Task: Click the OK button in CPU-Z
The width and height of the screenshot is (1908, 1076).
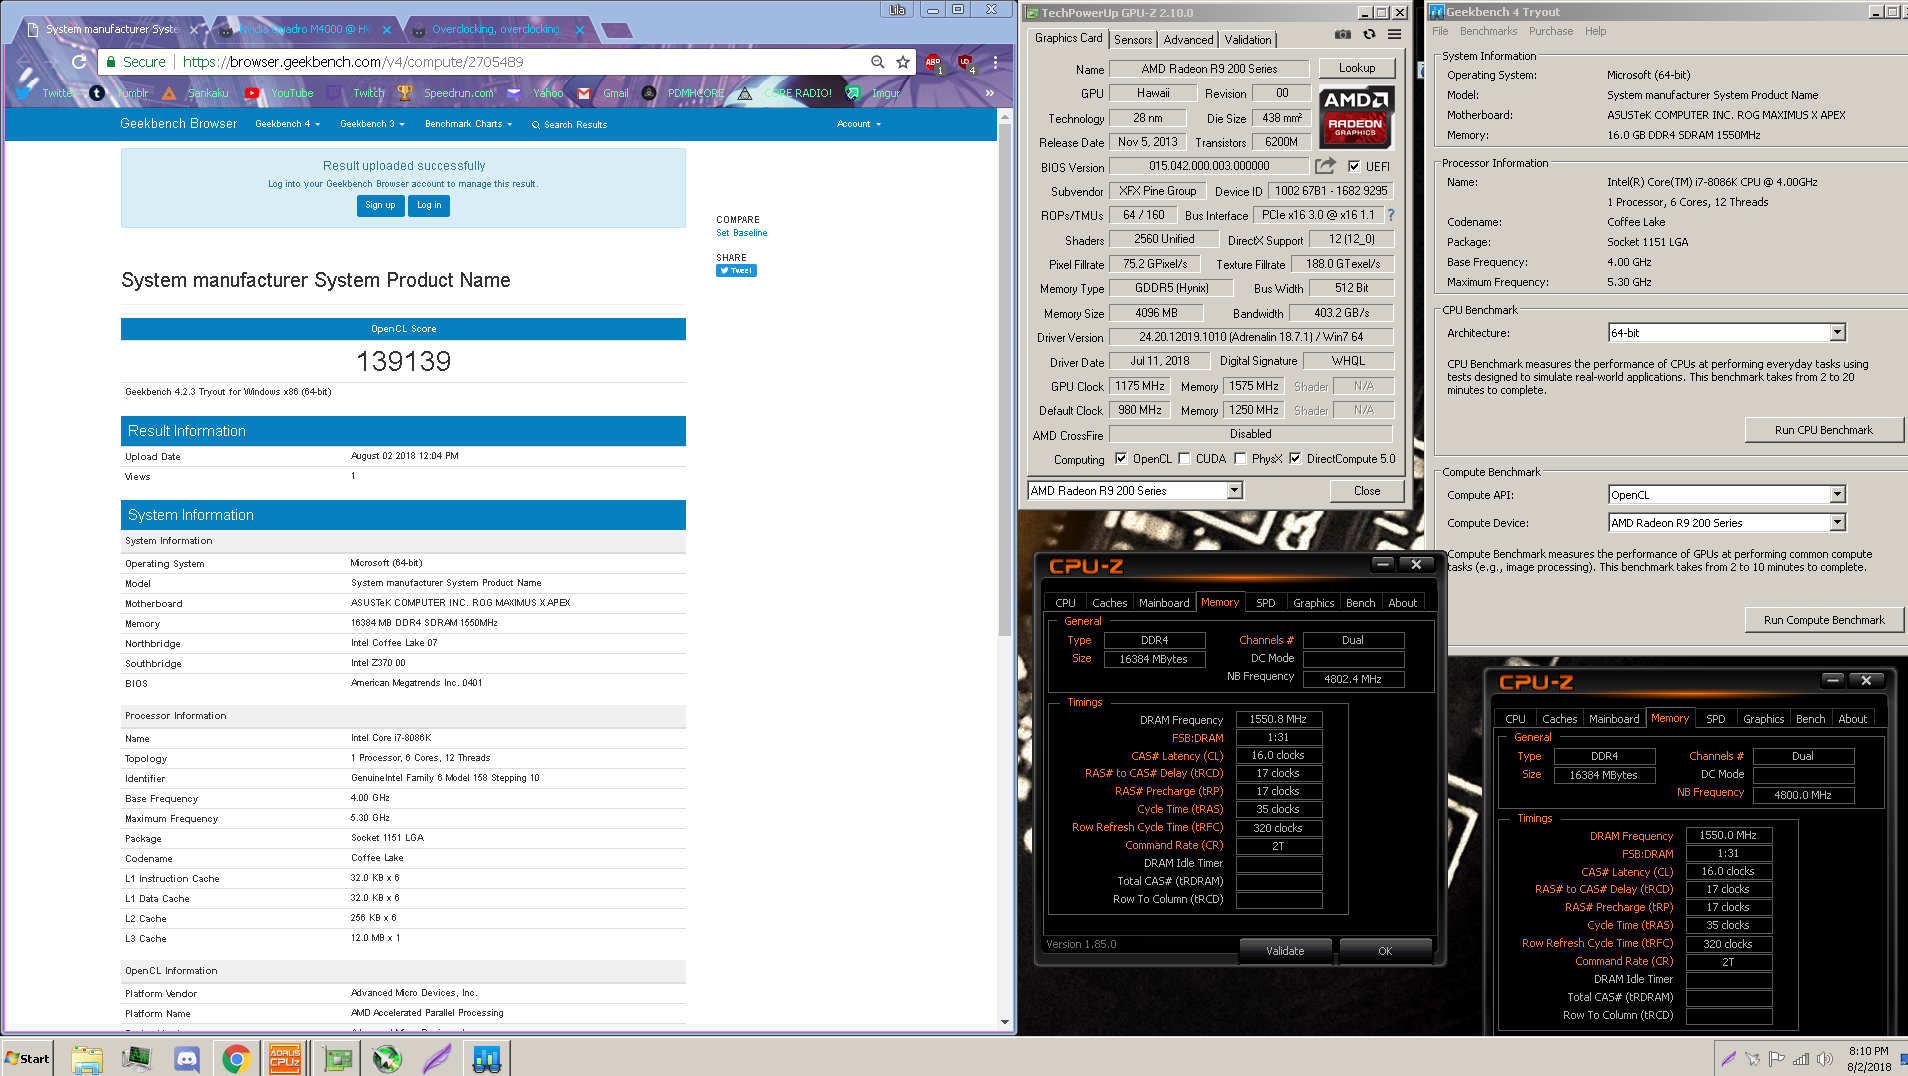Action: tap(1385, 951)
